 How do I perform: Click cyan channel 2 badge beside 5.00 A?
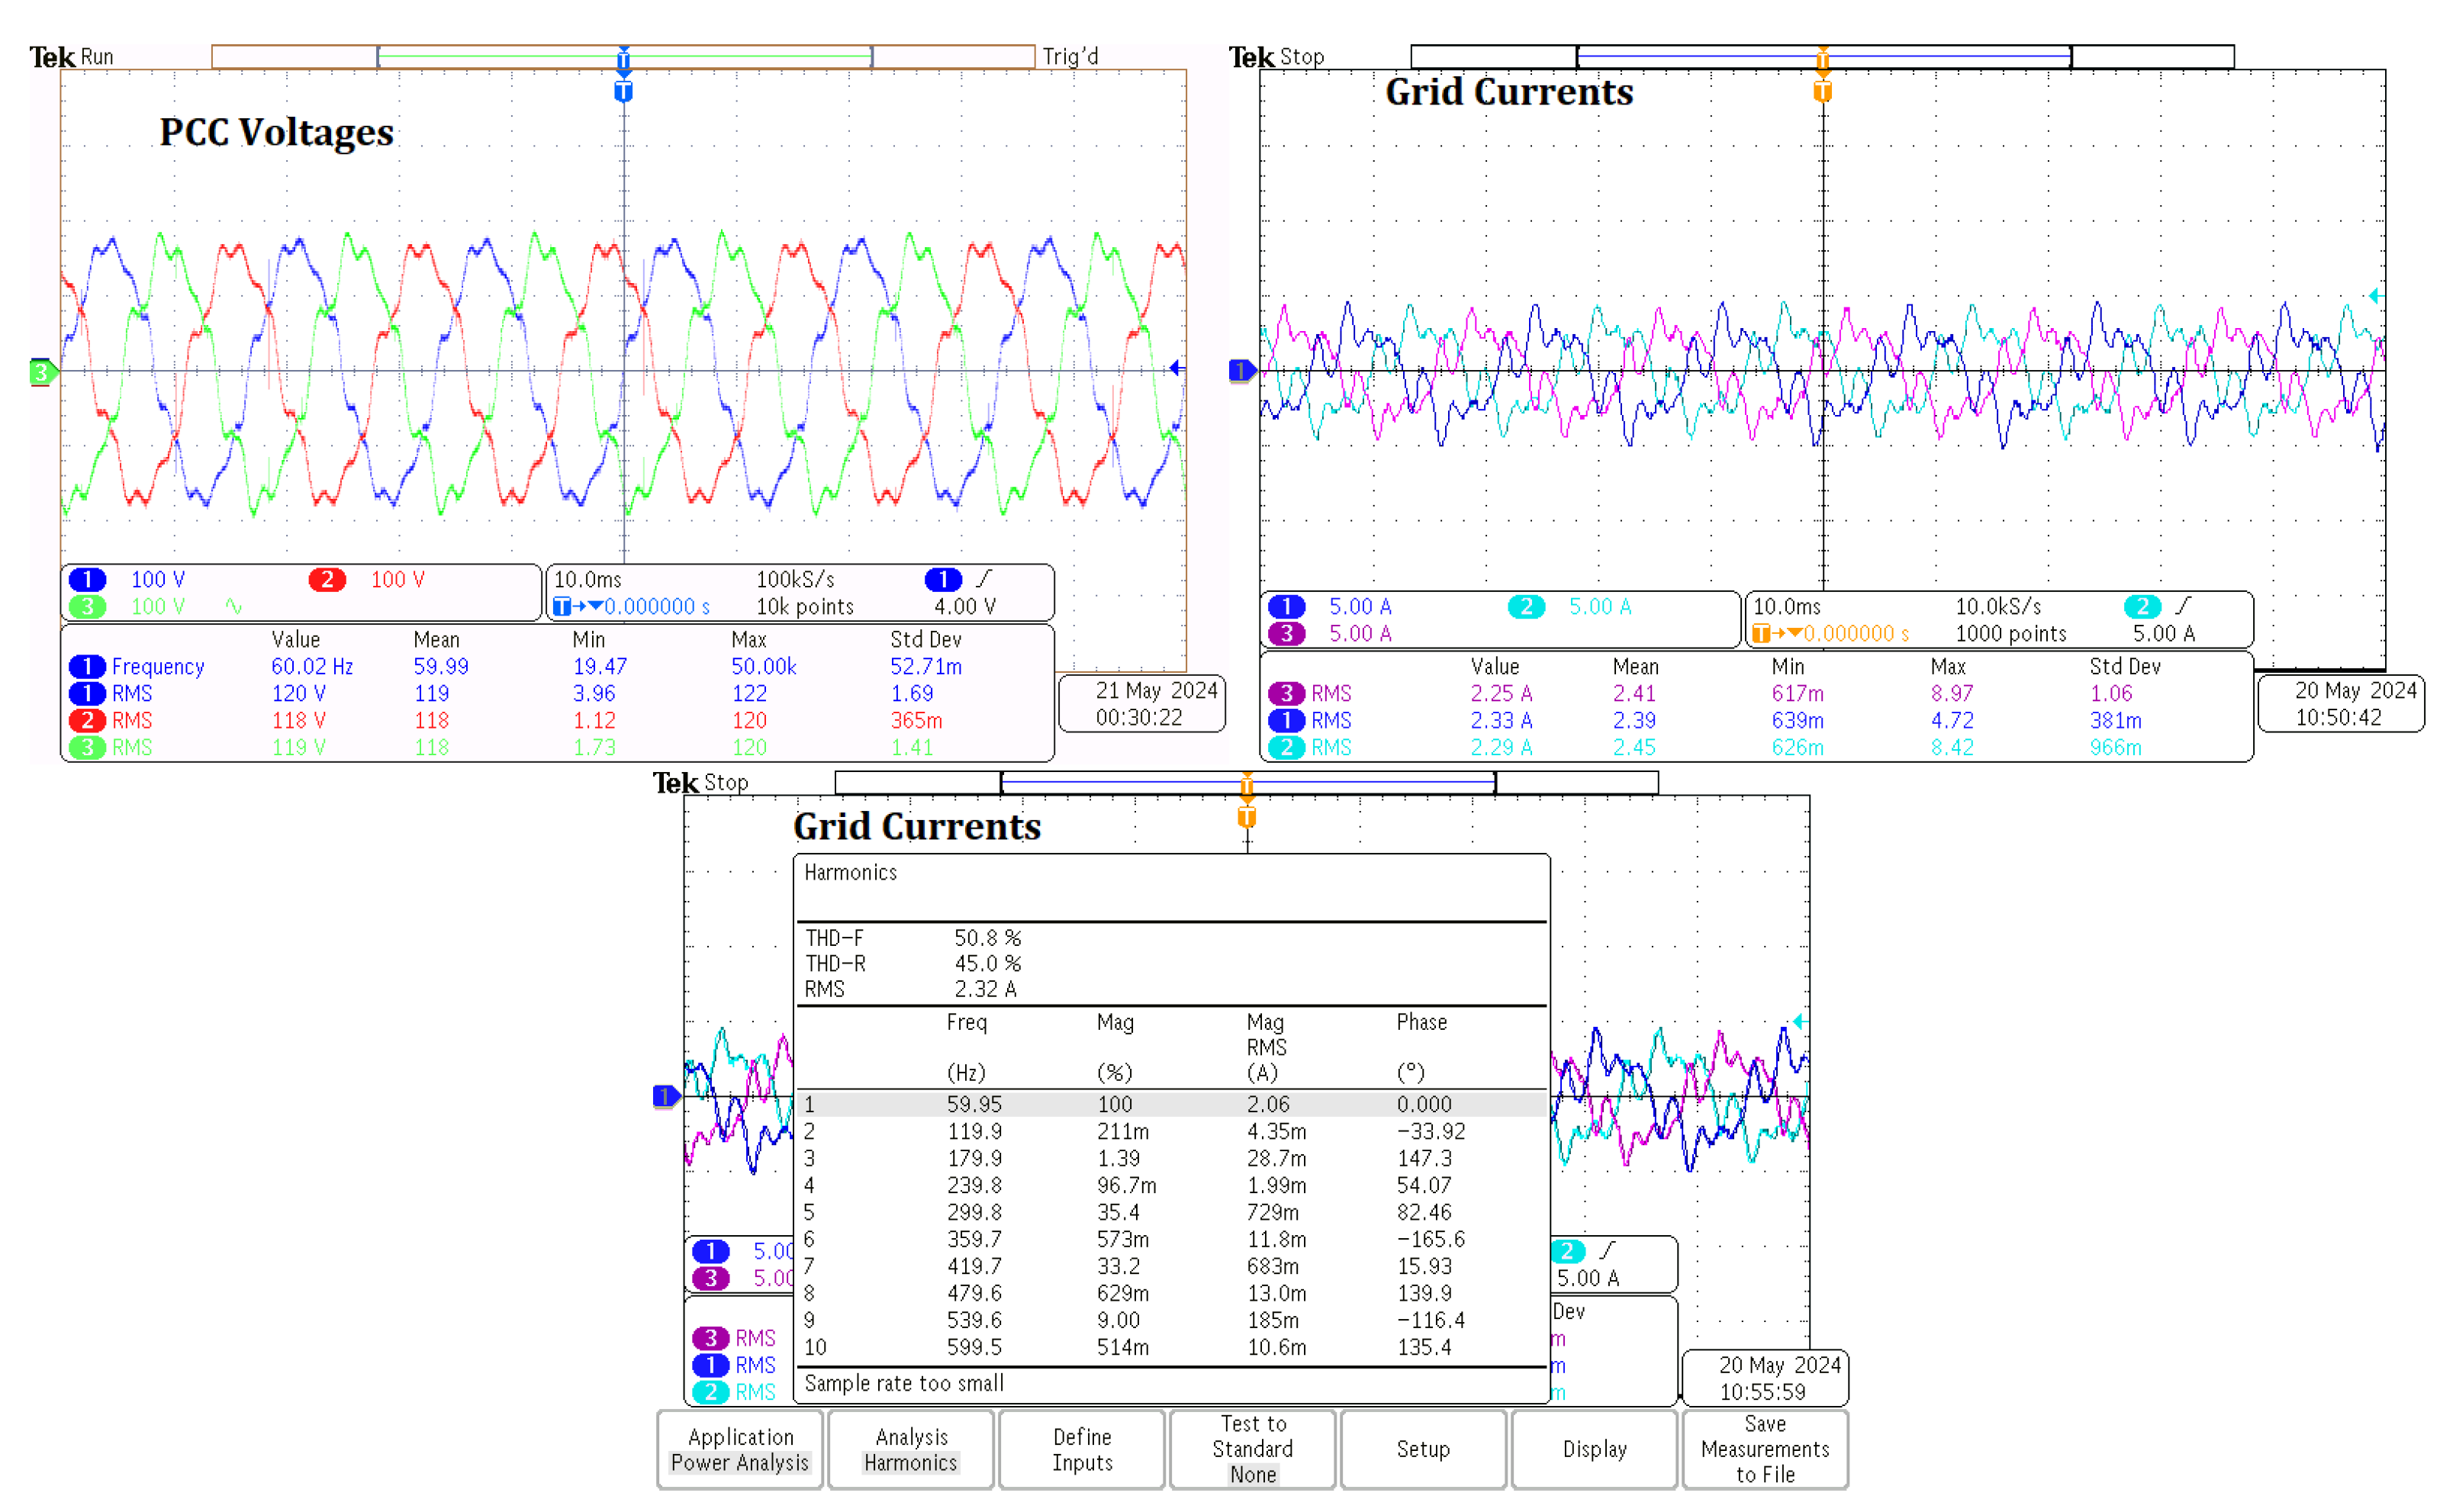tap(1525, 606)
